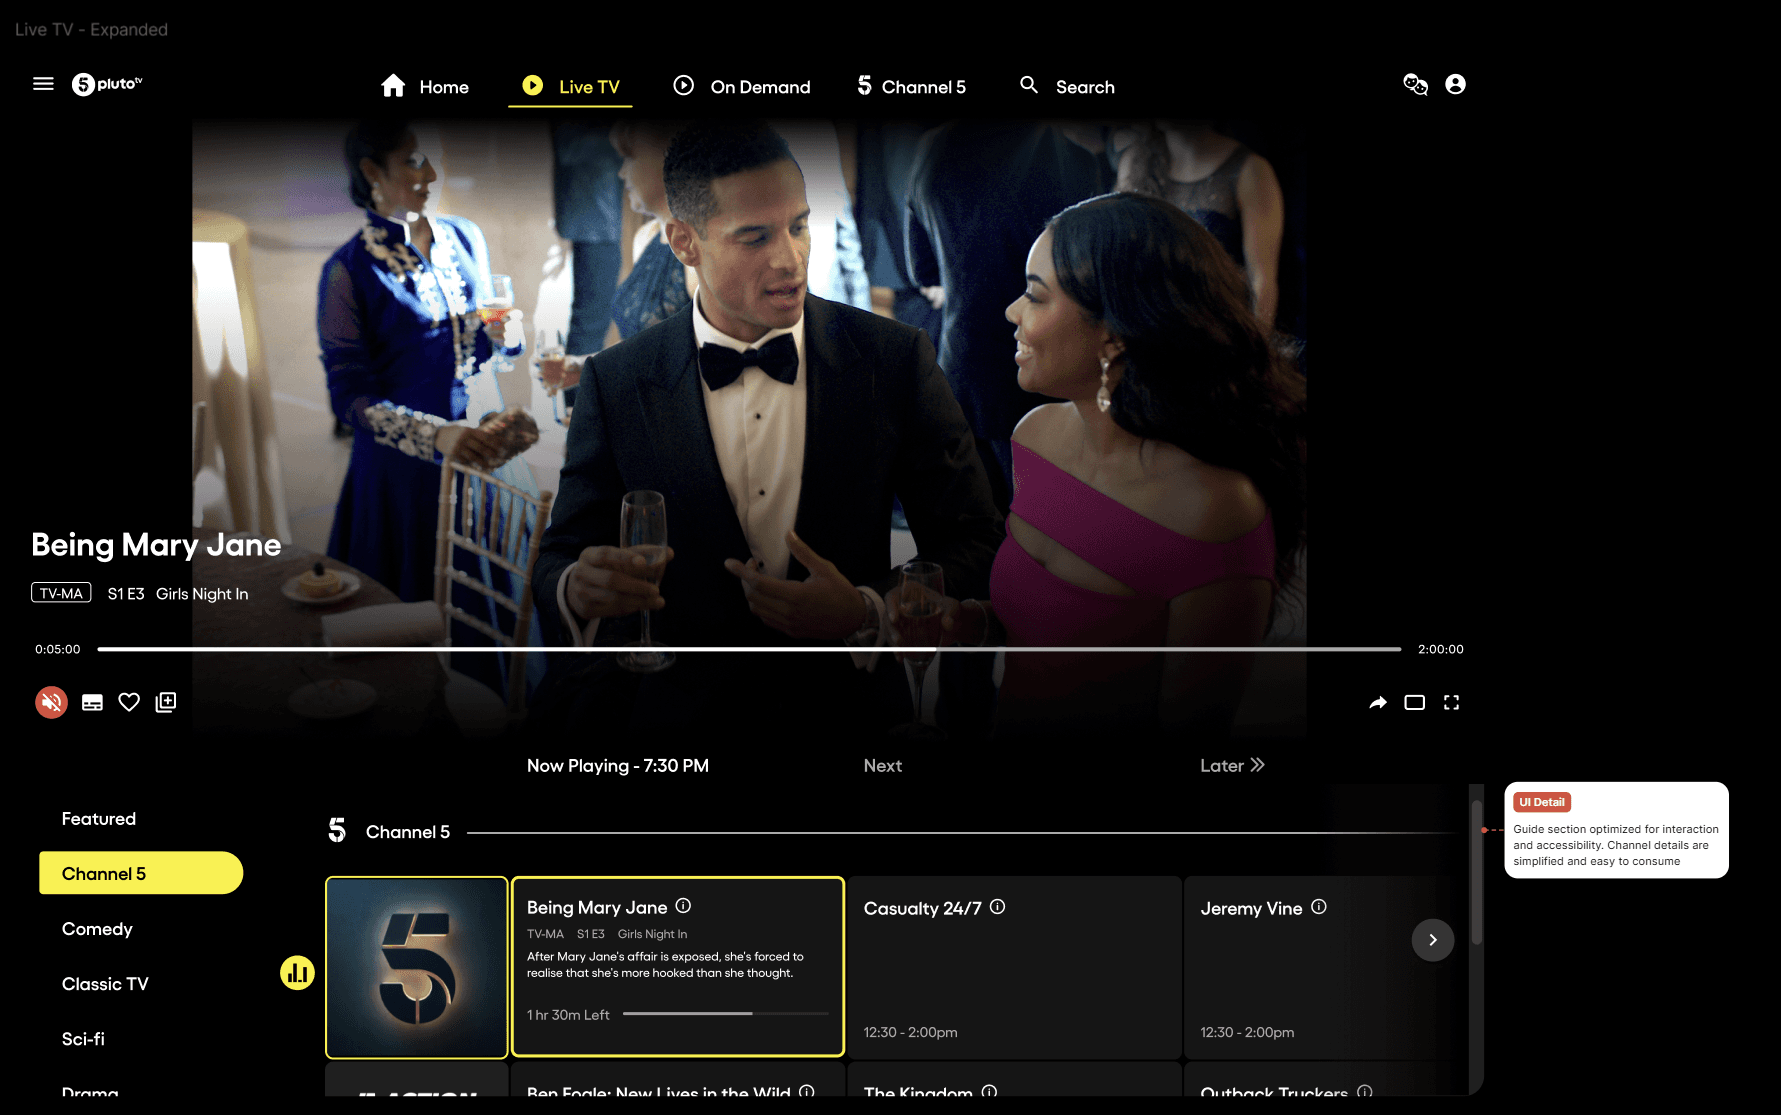Click the Channel 5 logo thumbnail in guide

coord(417,968)
